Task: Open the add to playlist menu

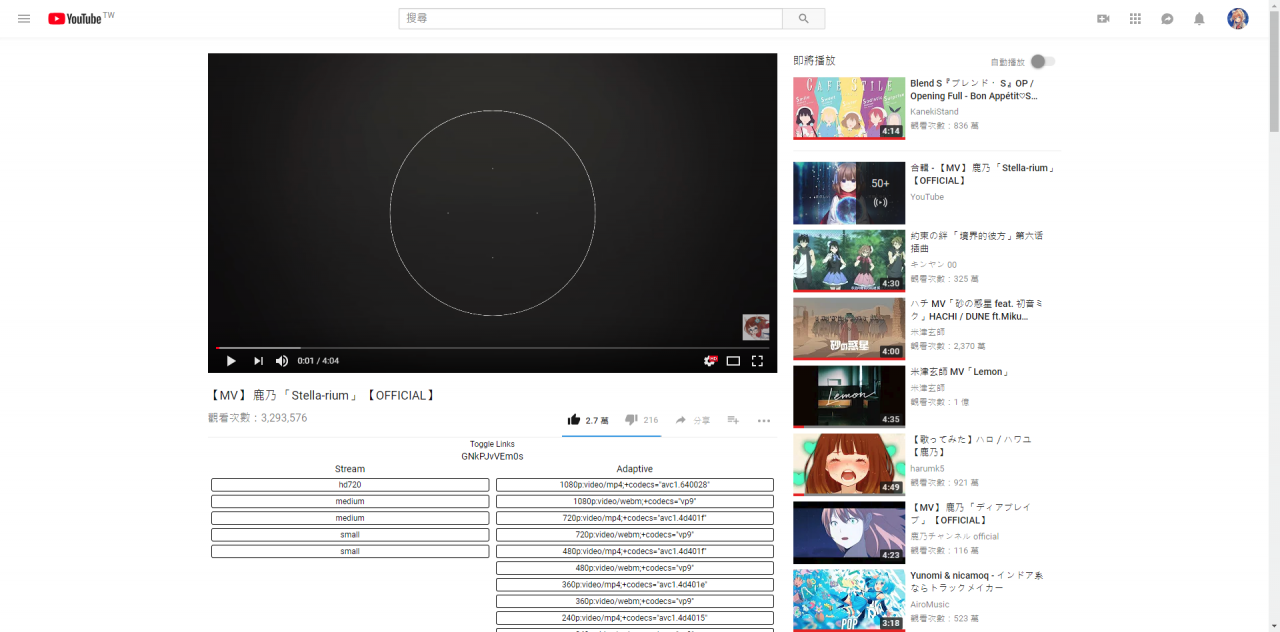Action: pyautogui.click(x=733, y=420)
